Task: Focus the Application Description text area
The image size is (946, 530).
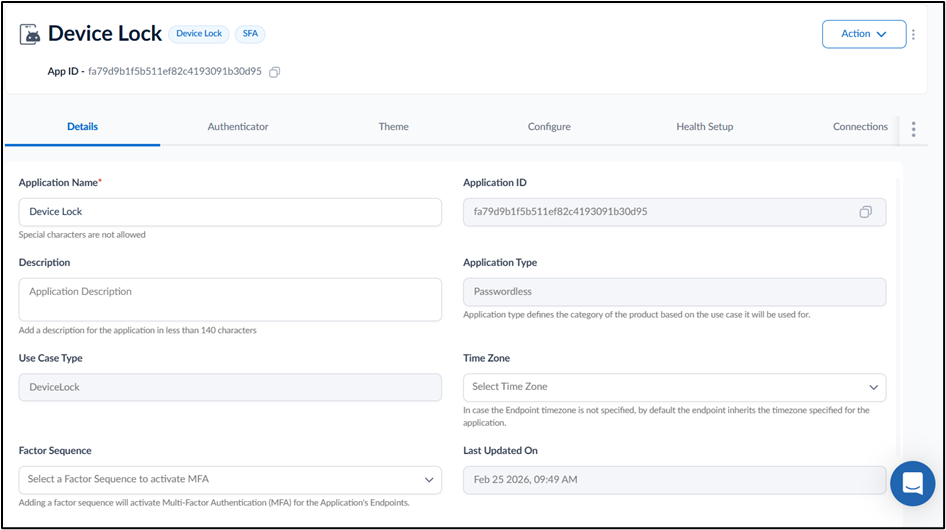Action: (230, 299)
